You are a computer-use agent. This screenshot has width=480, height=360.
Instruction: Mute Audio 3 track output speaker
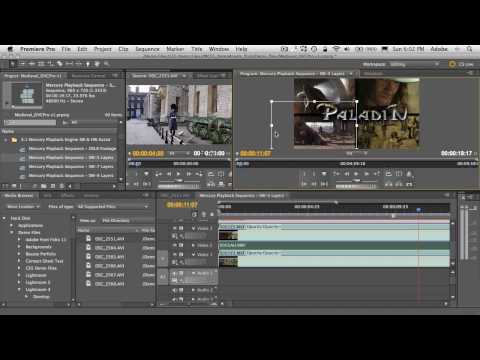pyautogui.click(x=174, y=299)
